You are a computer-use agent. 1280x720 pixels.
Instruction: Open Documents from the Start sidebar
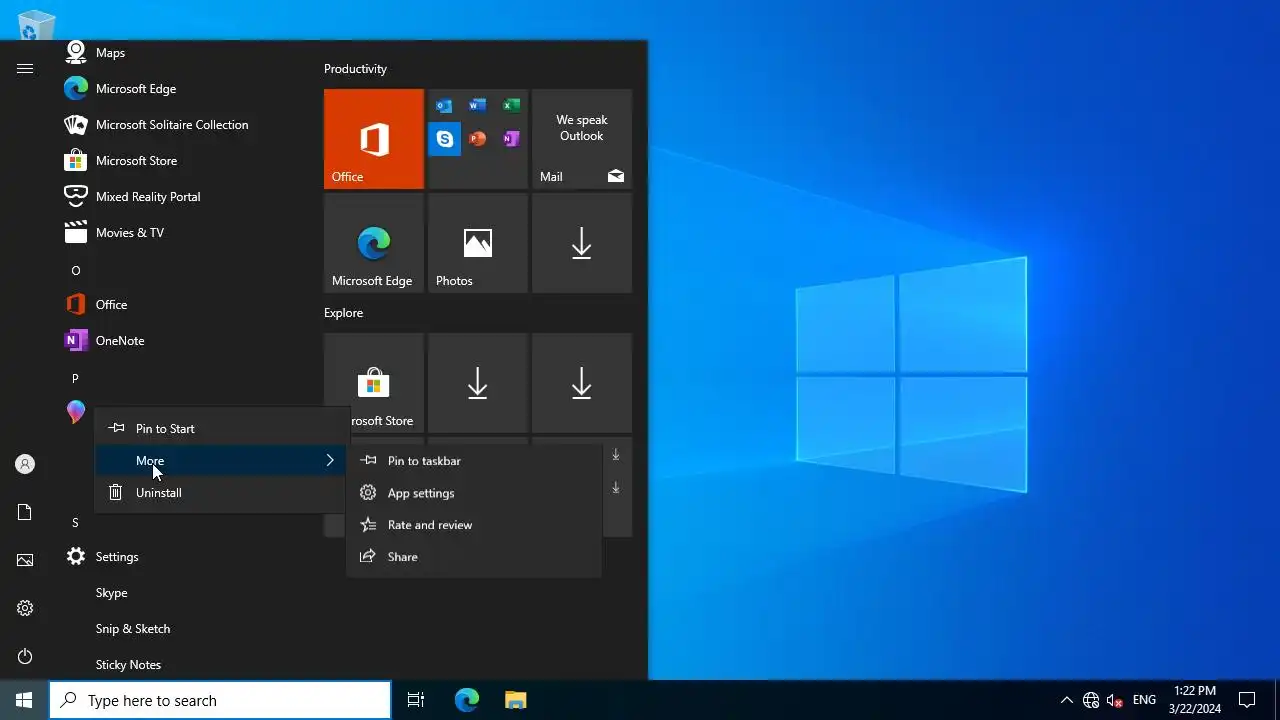point(25,512)
